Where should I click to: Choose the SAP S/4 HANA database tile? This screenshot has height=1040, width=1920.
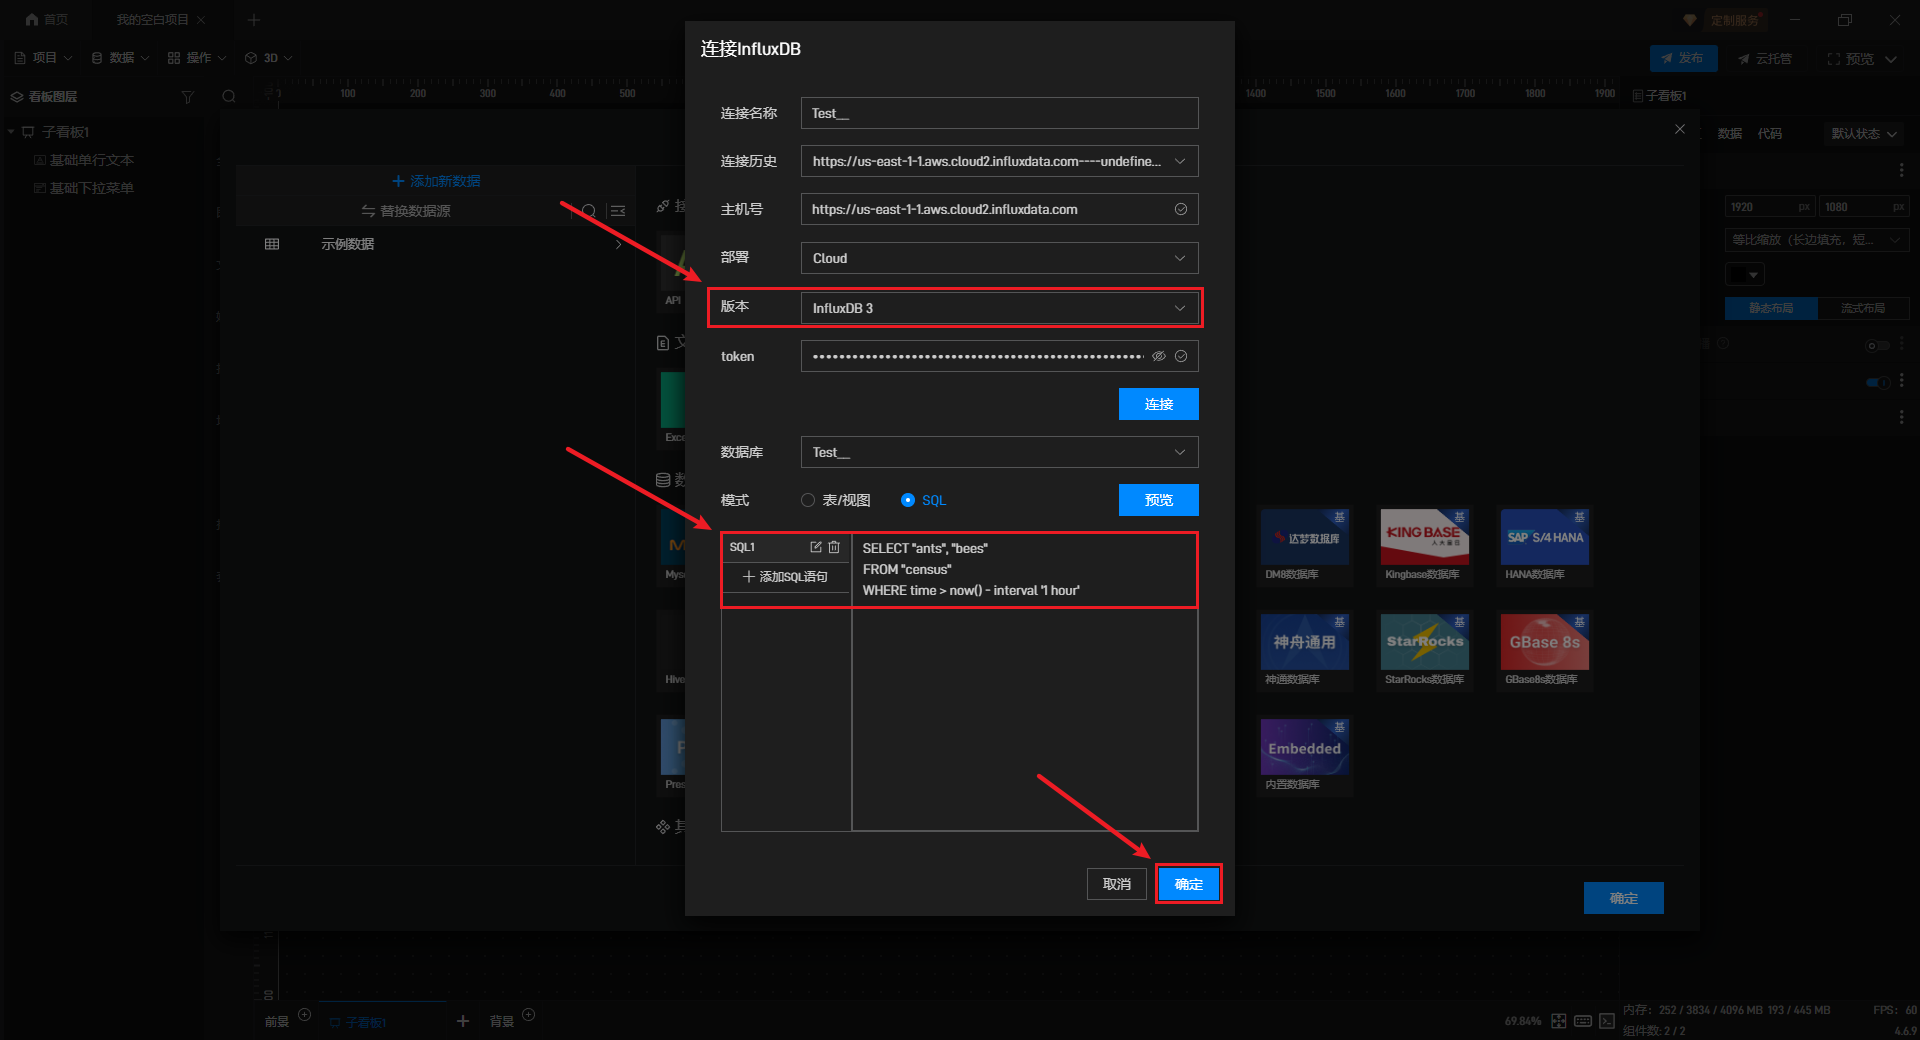click(1544, 537)
